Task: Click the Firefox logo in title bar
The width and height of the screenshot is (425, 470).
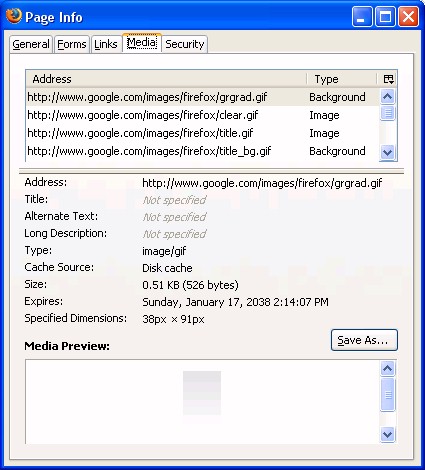Action: point(14,16)
